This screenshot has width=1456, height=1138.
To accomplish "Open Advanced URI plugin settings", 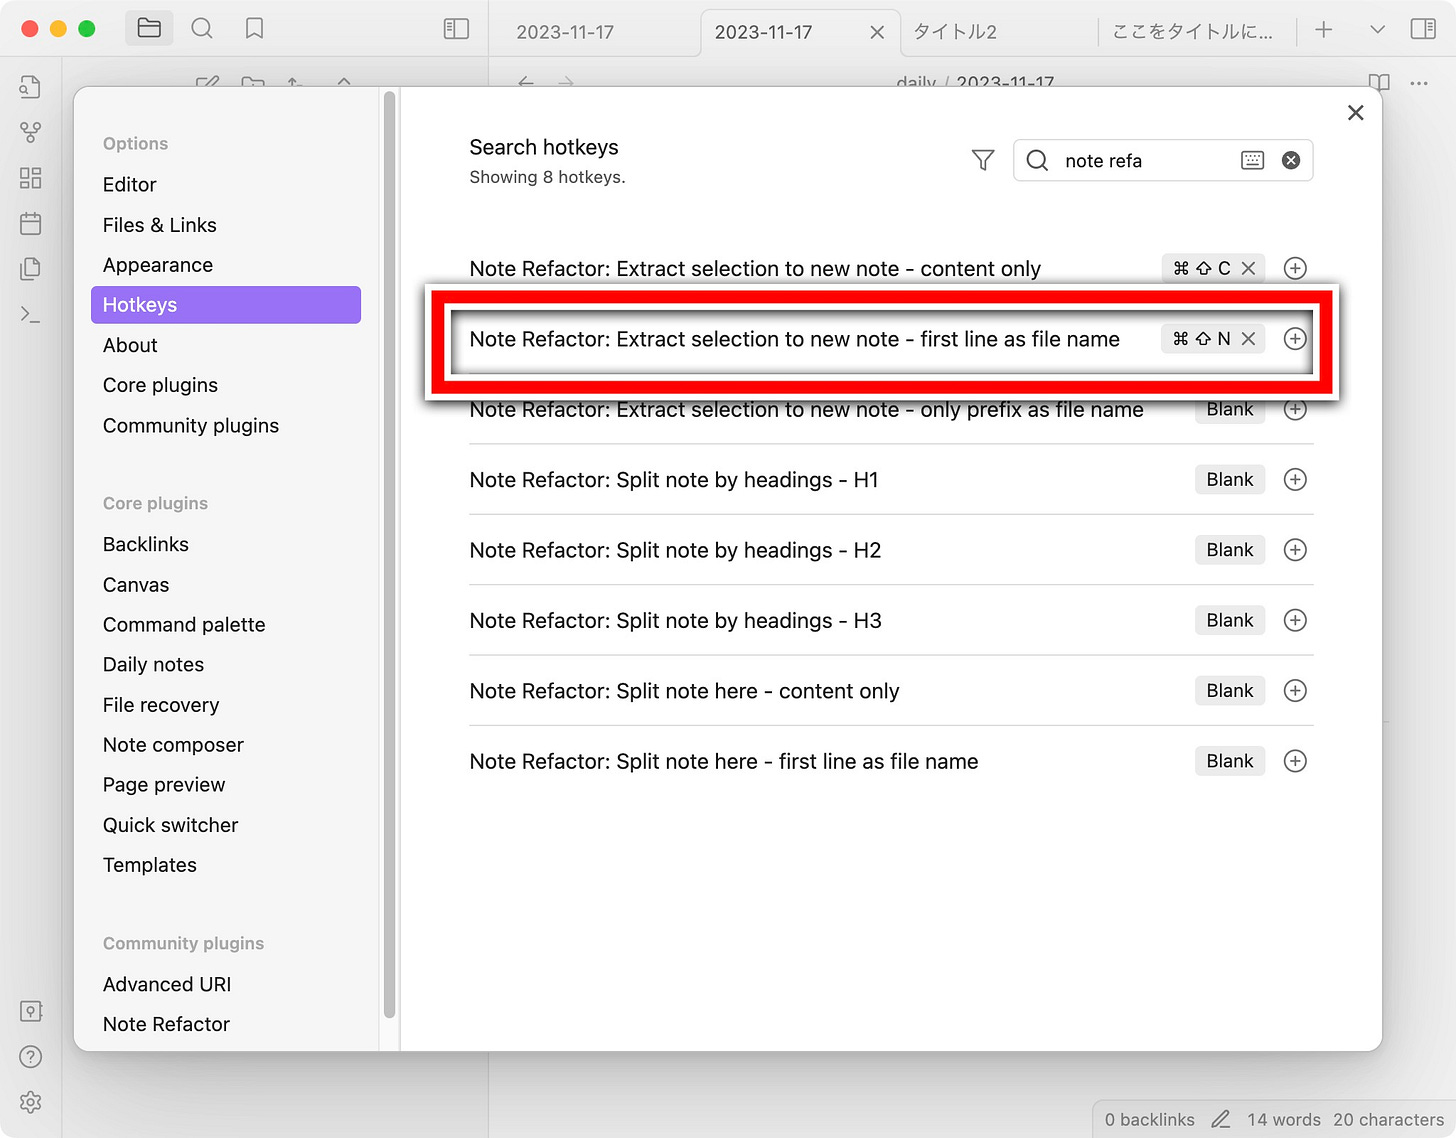I will coord(226,984).
